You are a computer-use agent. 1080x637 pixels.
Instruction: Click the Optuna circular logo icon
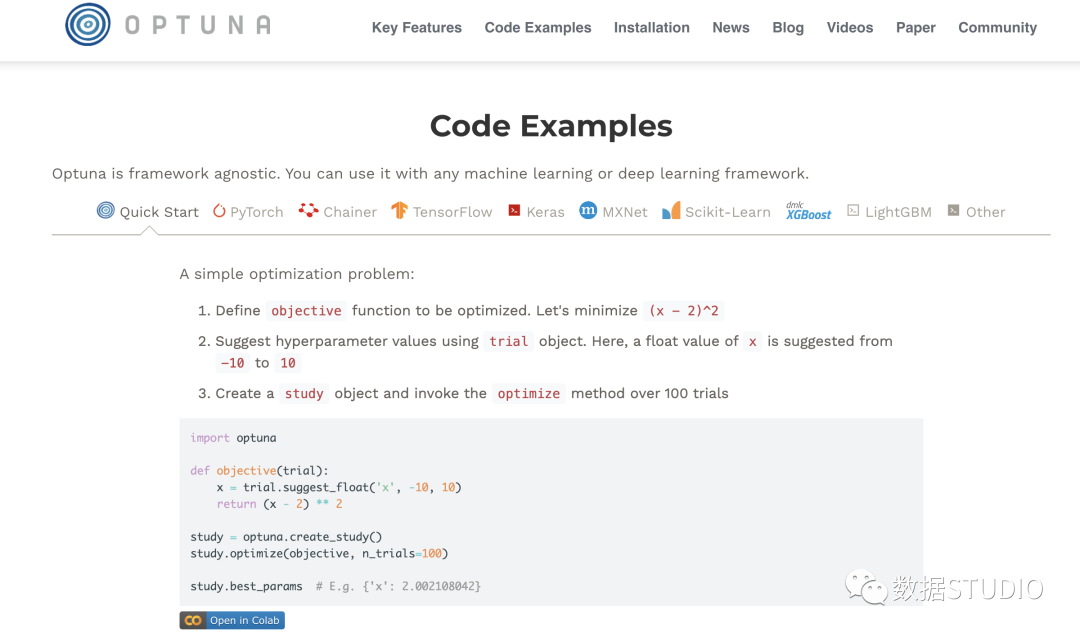pos(87,25)
